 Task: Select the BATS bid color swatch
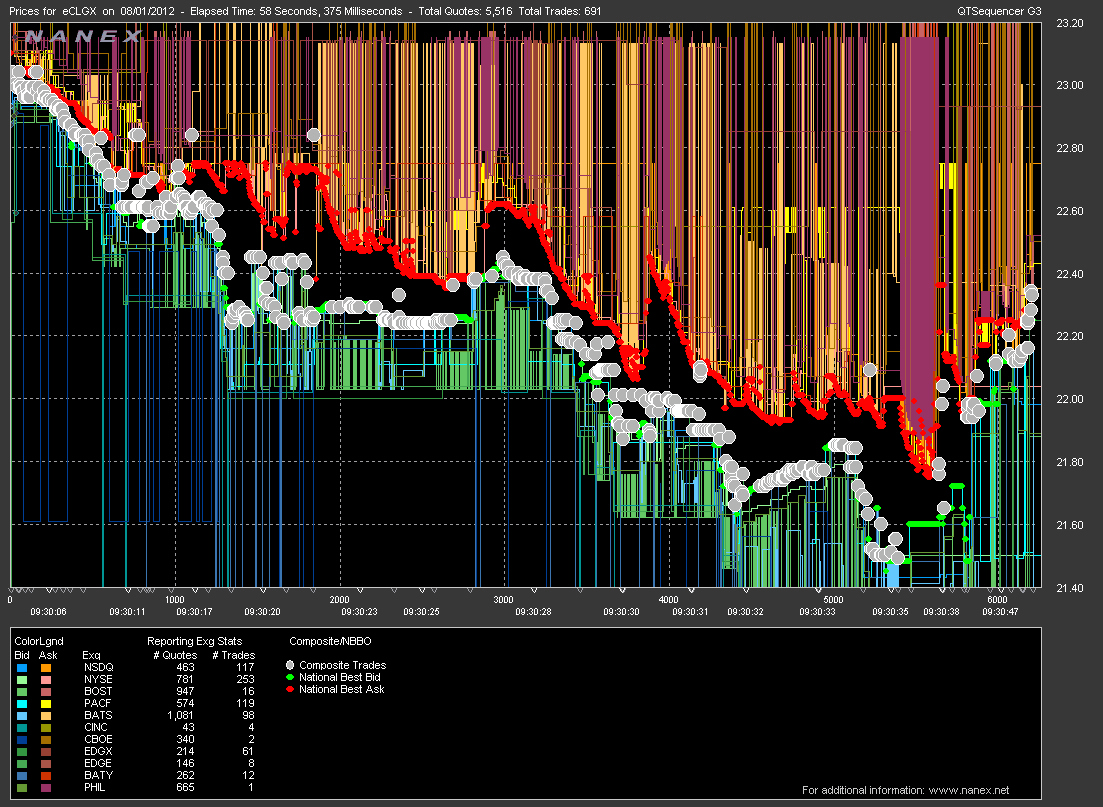click(x=22, y=716)
